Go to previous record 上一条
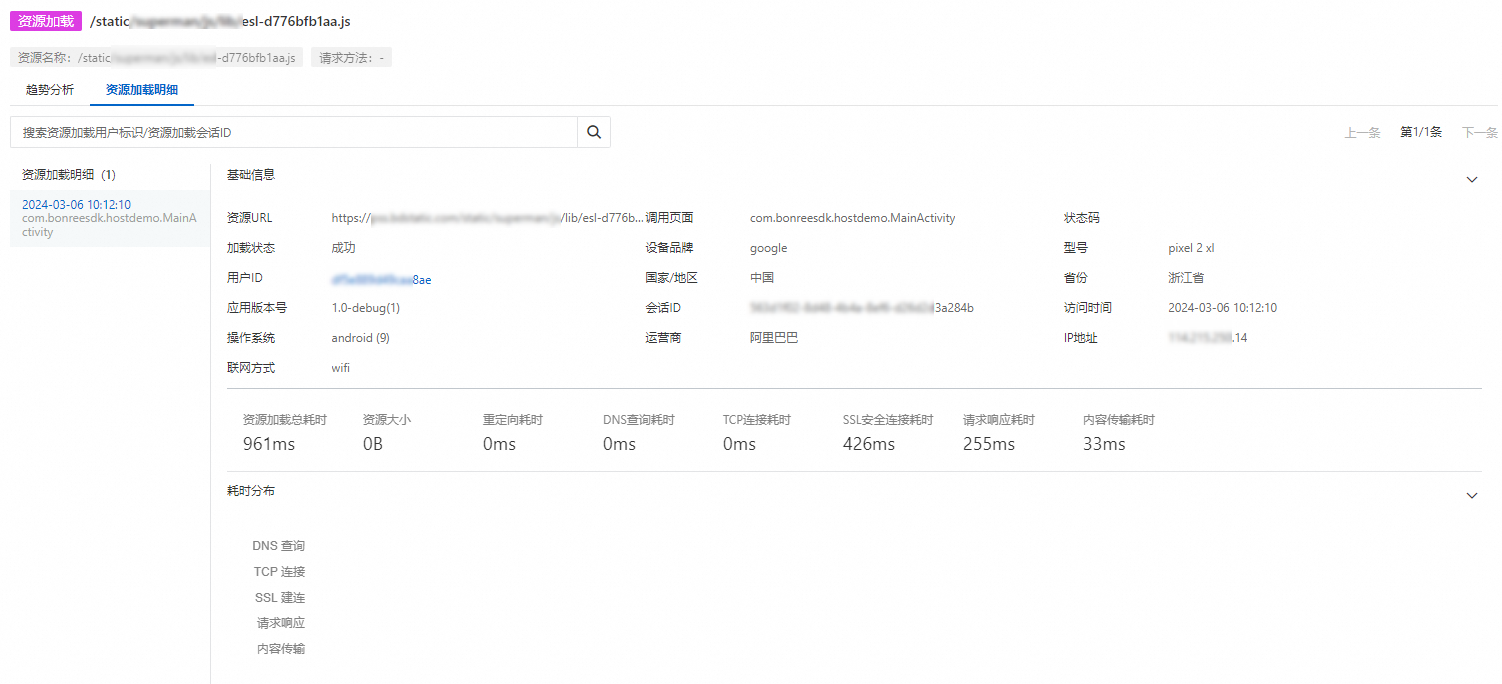This screenshot has height=684, width=1502. tap(1362, 132)
